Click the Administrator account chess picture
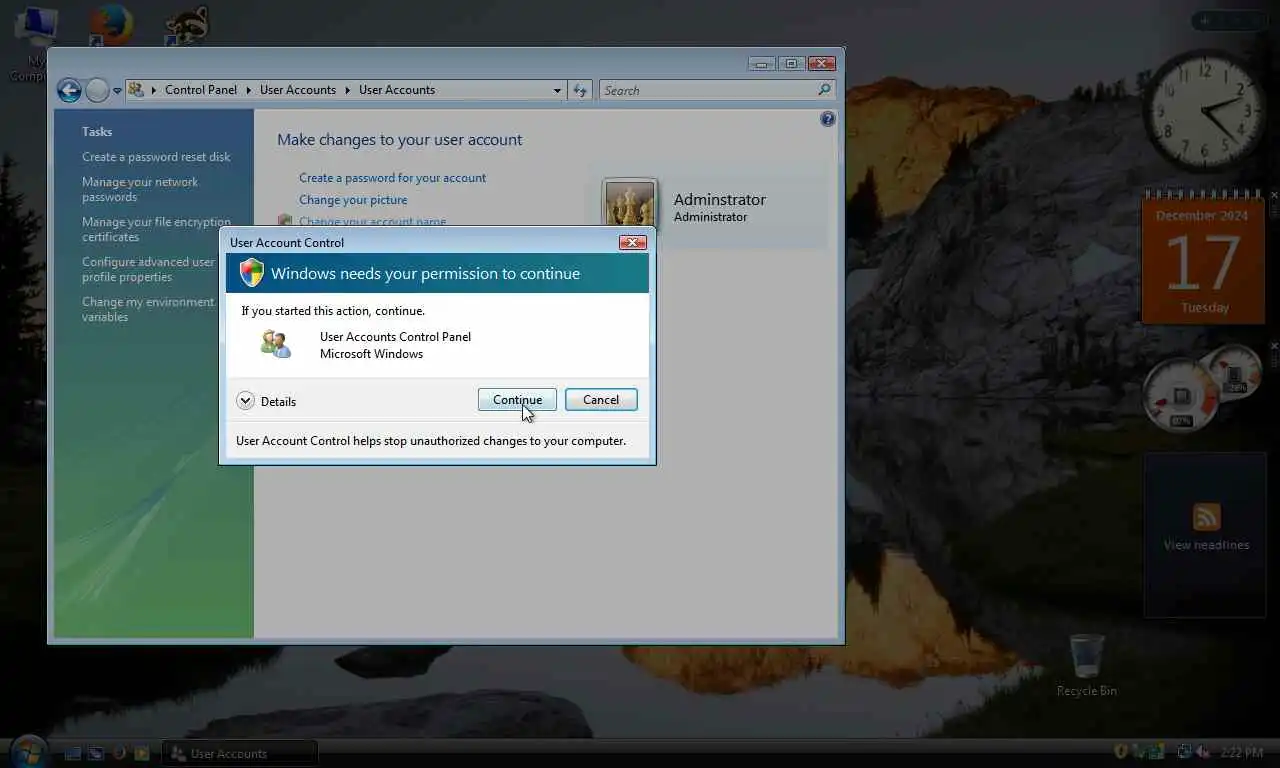Viewport: 1280px width, 768px height. pyautogui.click(x=630, y=204)
